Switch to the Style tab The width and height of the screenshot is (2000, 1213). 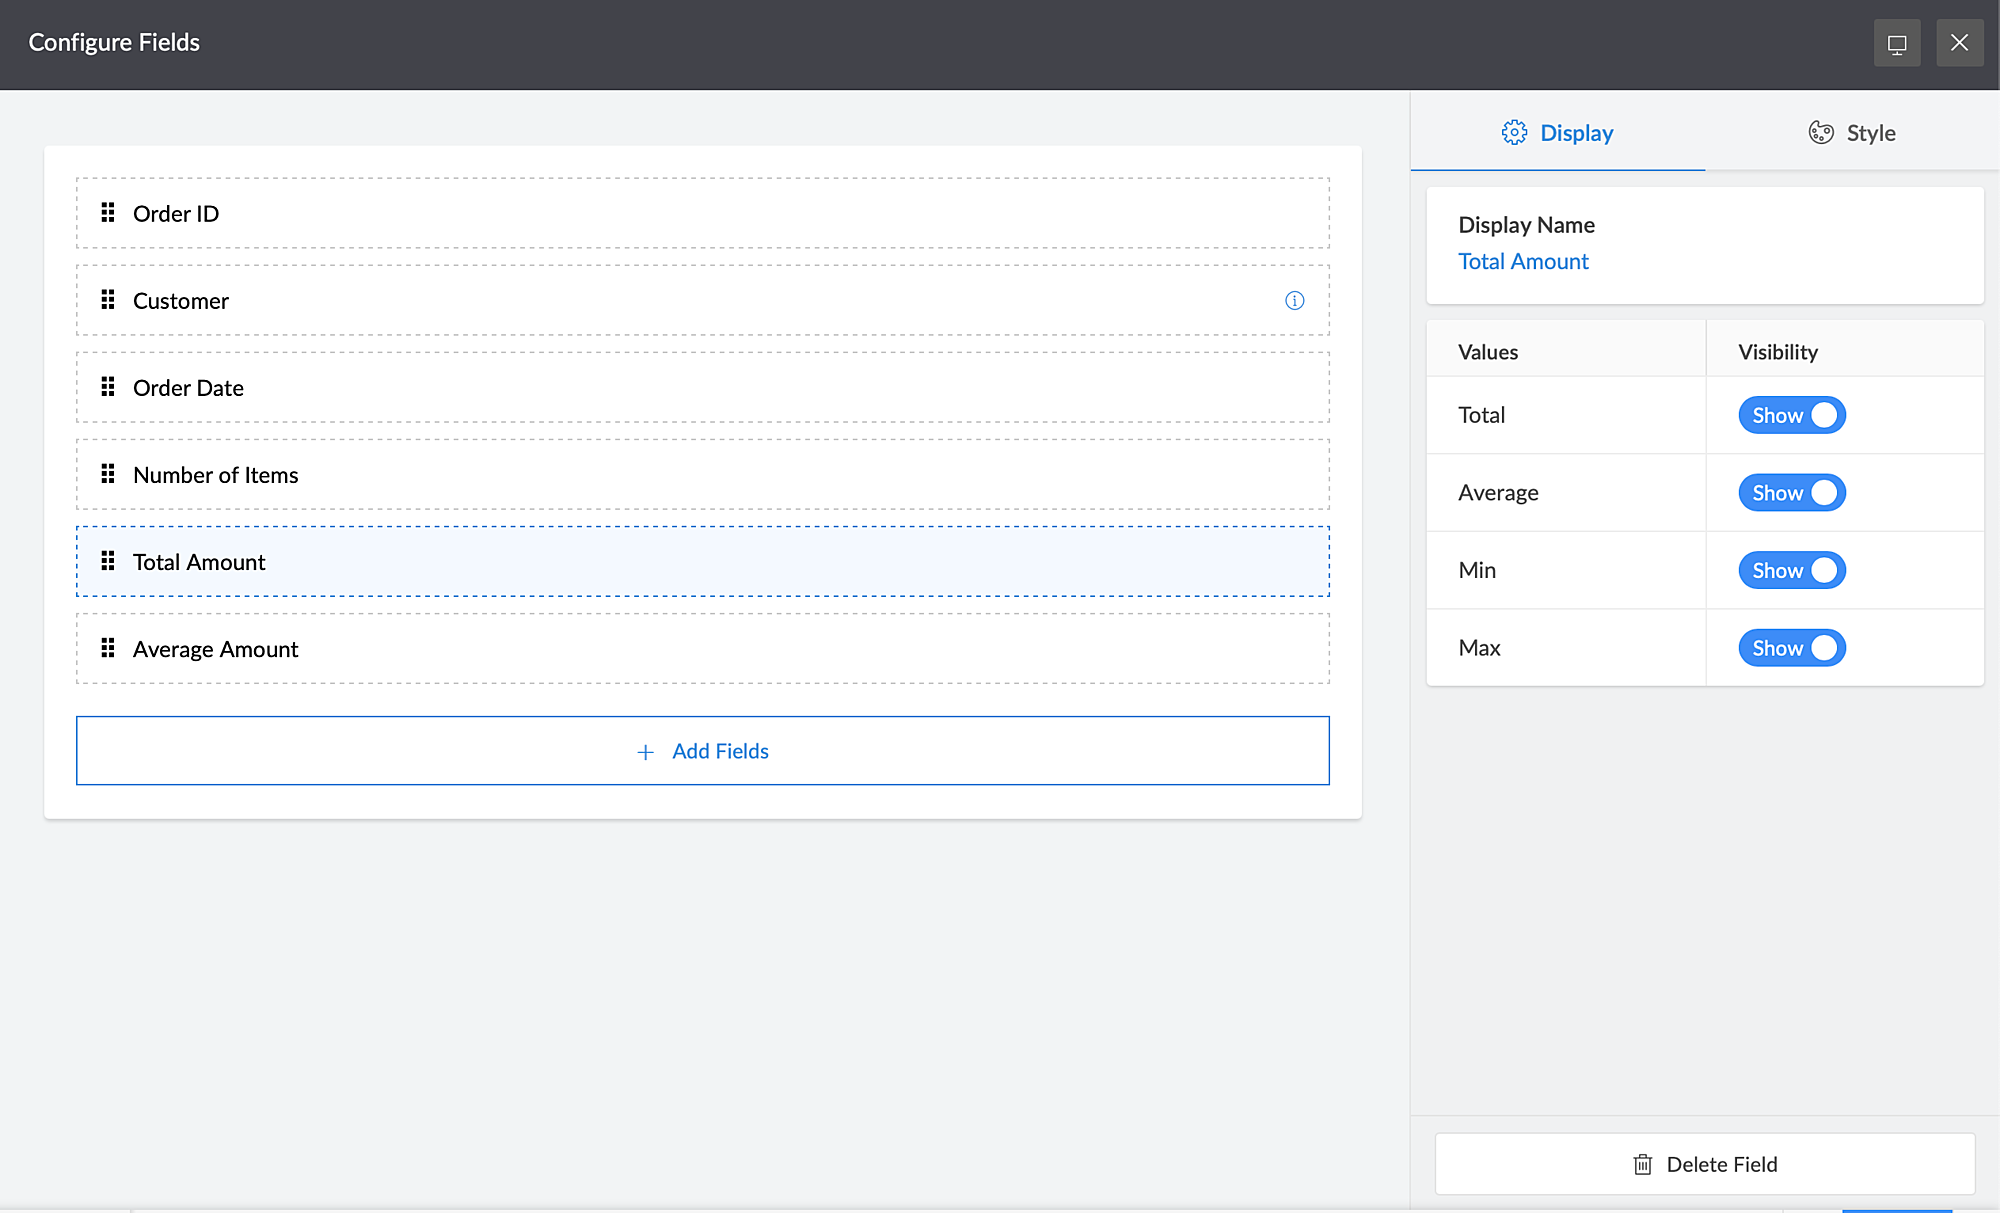(x=1852, y=133)
